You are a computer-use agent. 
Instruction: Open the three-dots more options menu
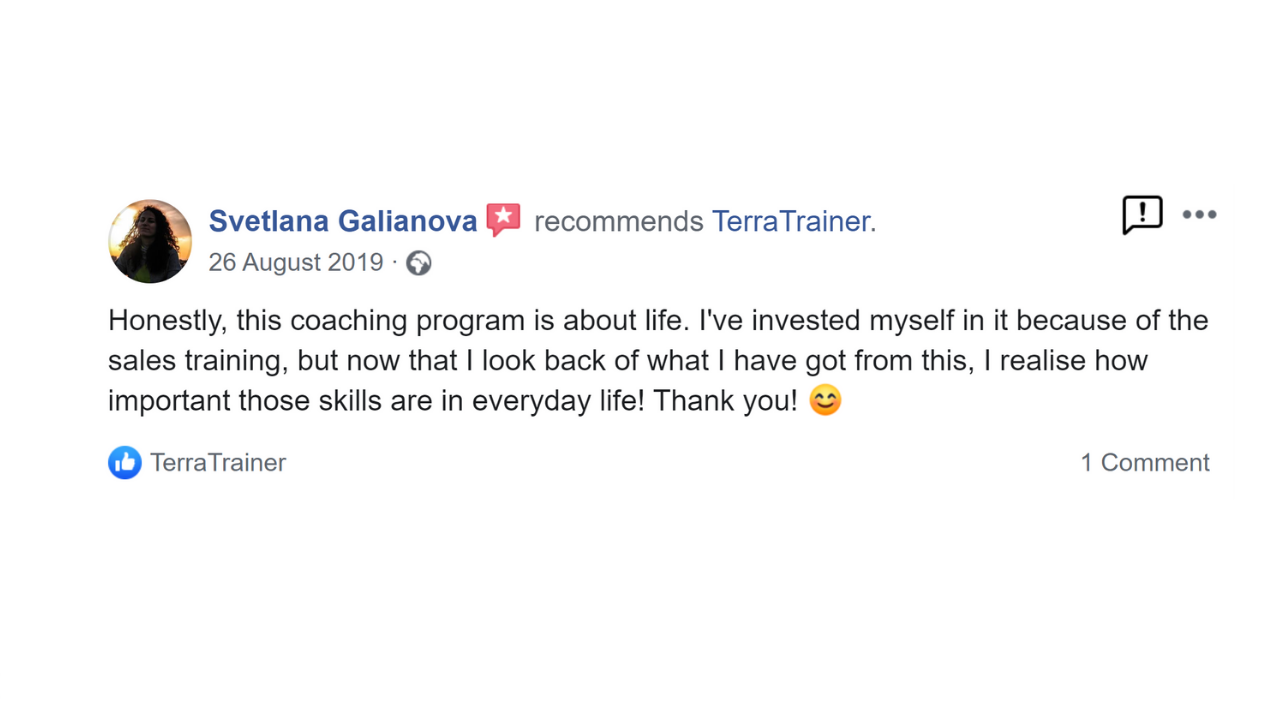click(1199, 214)
